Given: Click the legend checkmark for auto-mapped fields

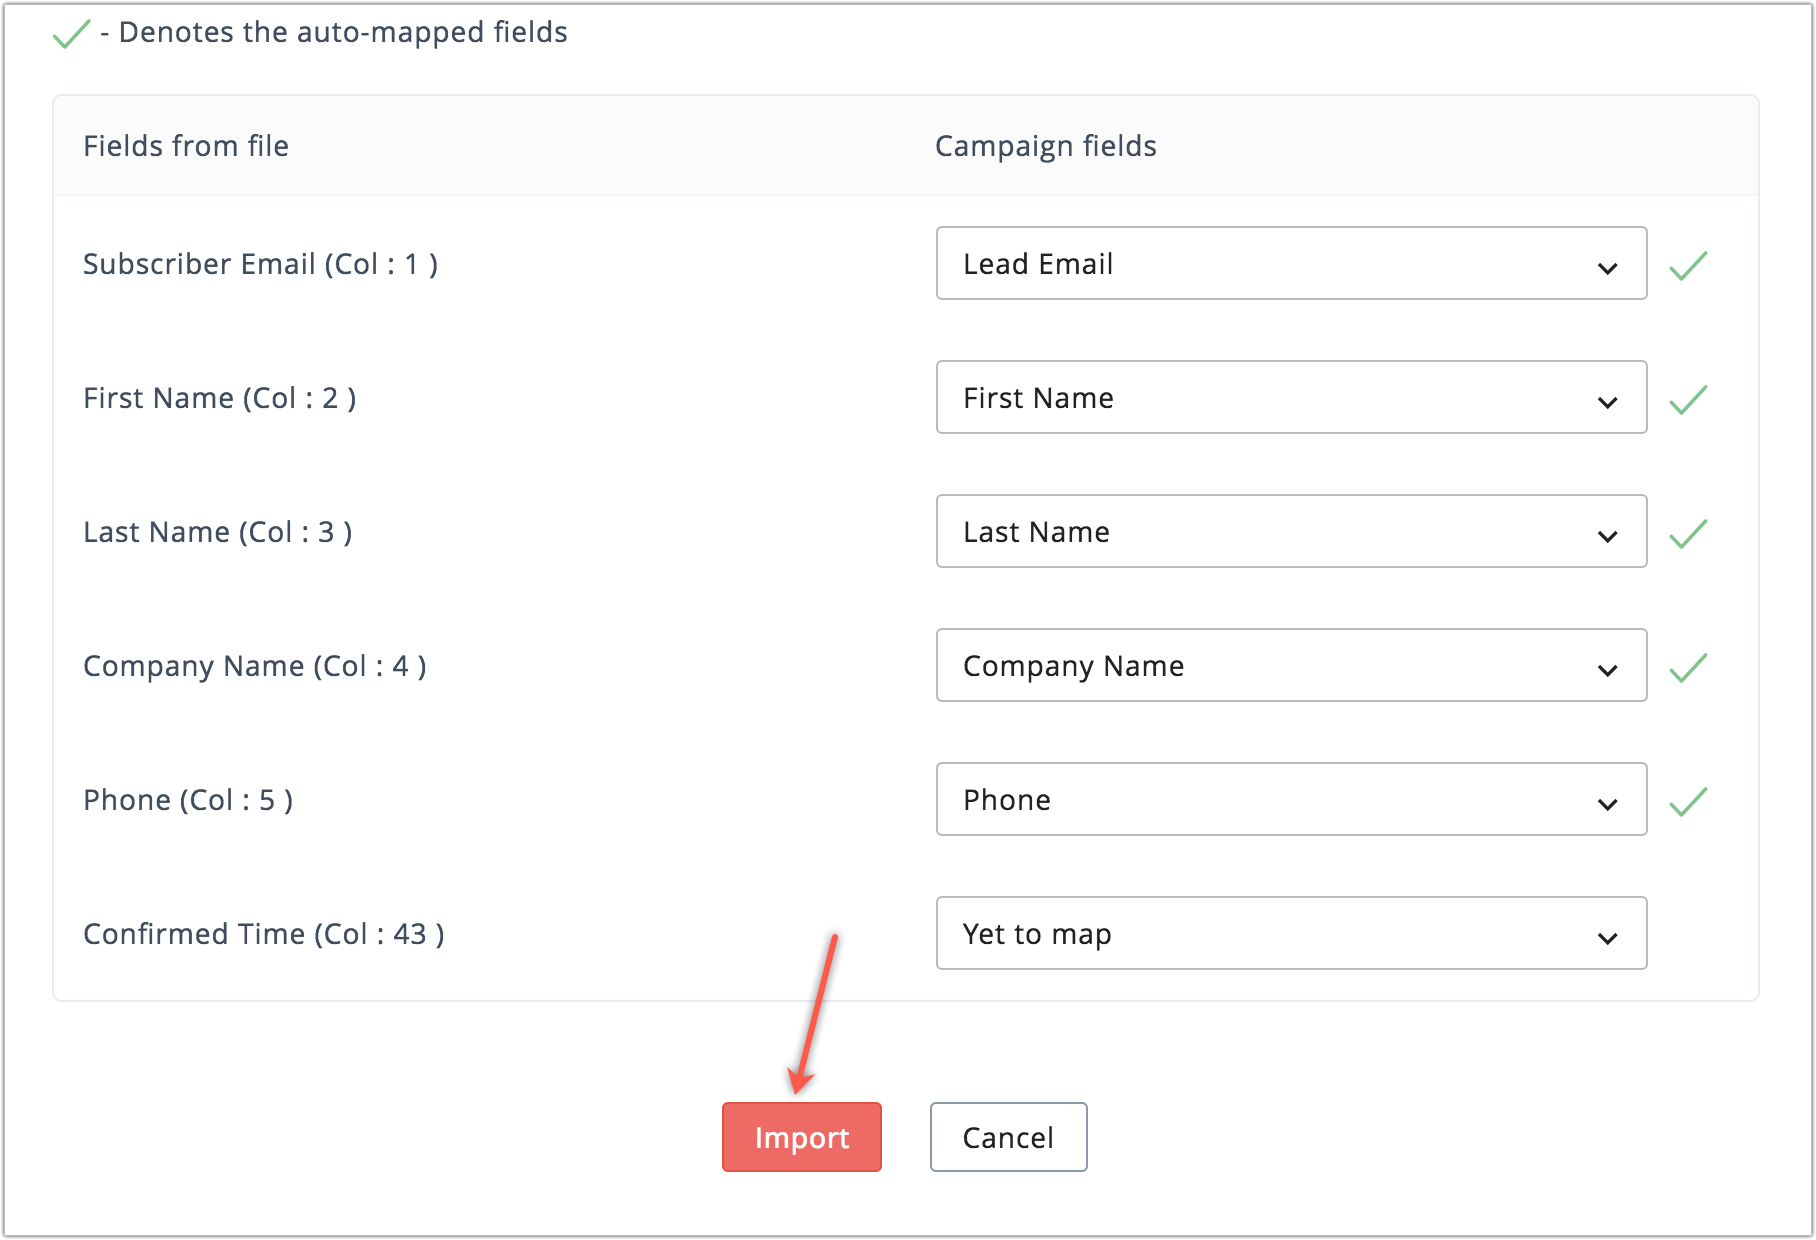Looking at the screenshot, I should click(71, 34).
